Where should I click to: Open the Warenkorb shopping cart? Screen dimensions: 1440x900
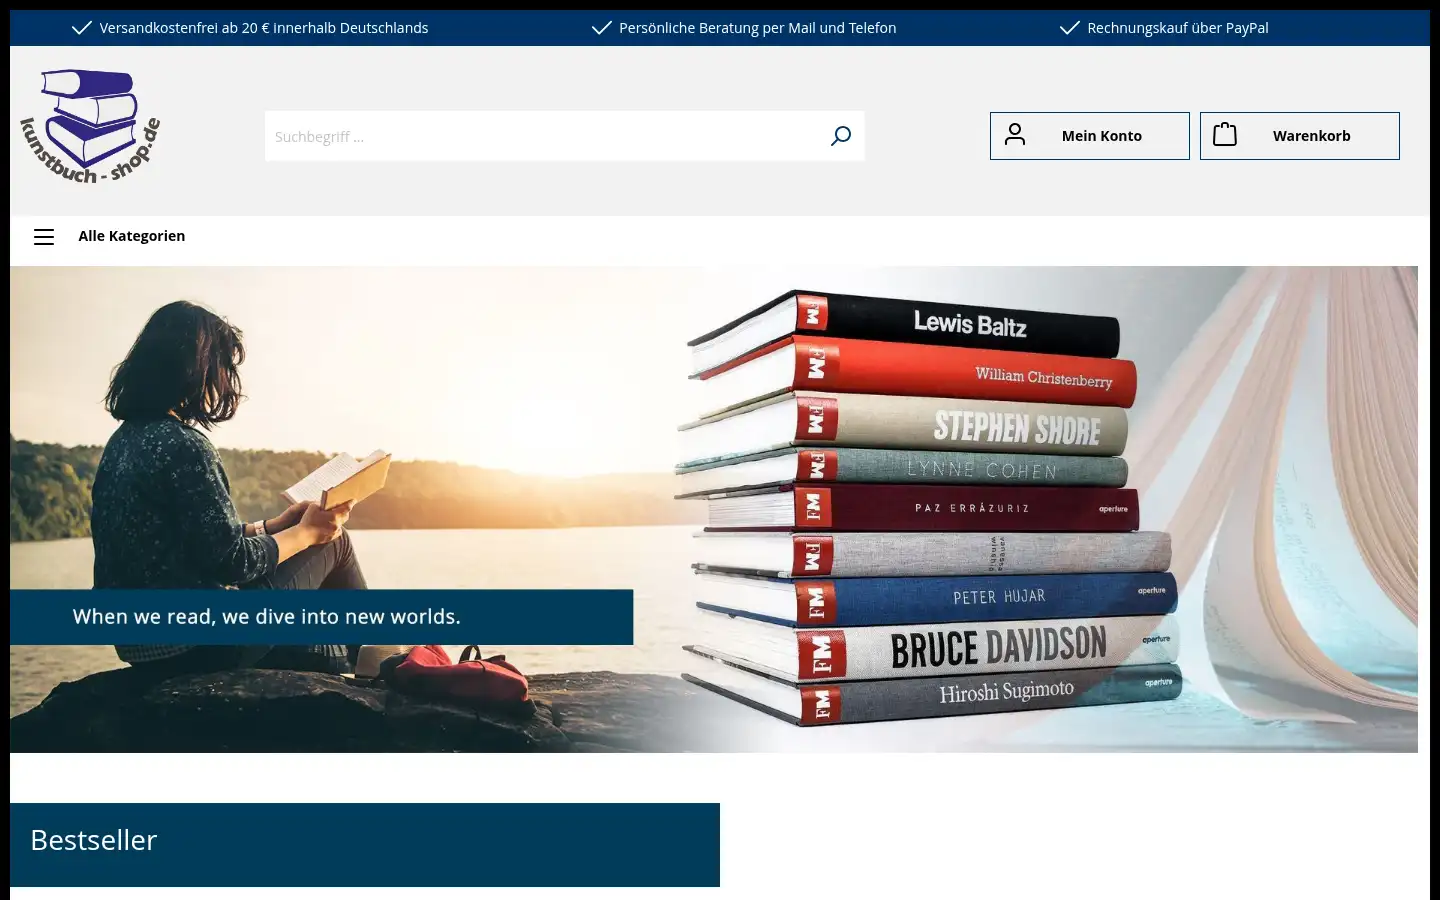[1300, 136]
